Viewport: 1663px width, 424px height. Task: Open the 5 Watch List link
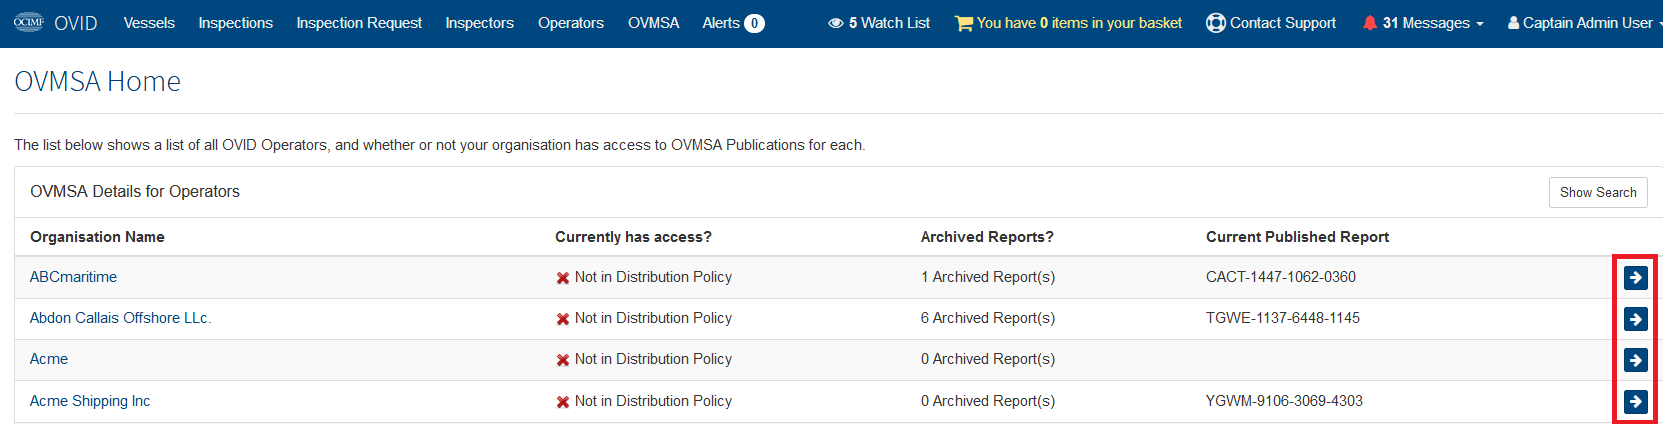[x=879, y=22]
